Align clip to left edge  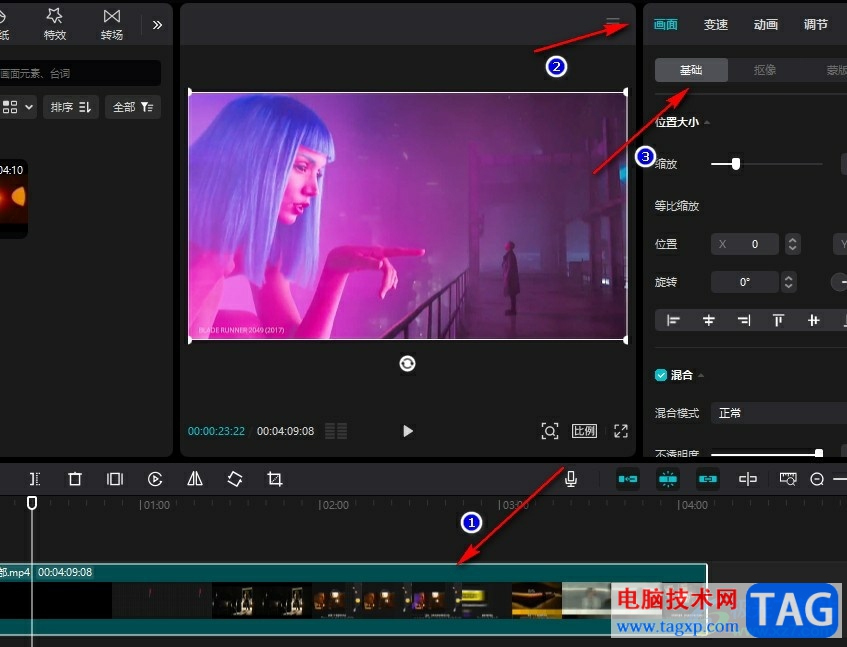[673, 321]
